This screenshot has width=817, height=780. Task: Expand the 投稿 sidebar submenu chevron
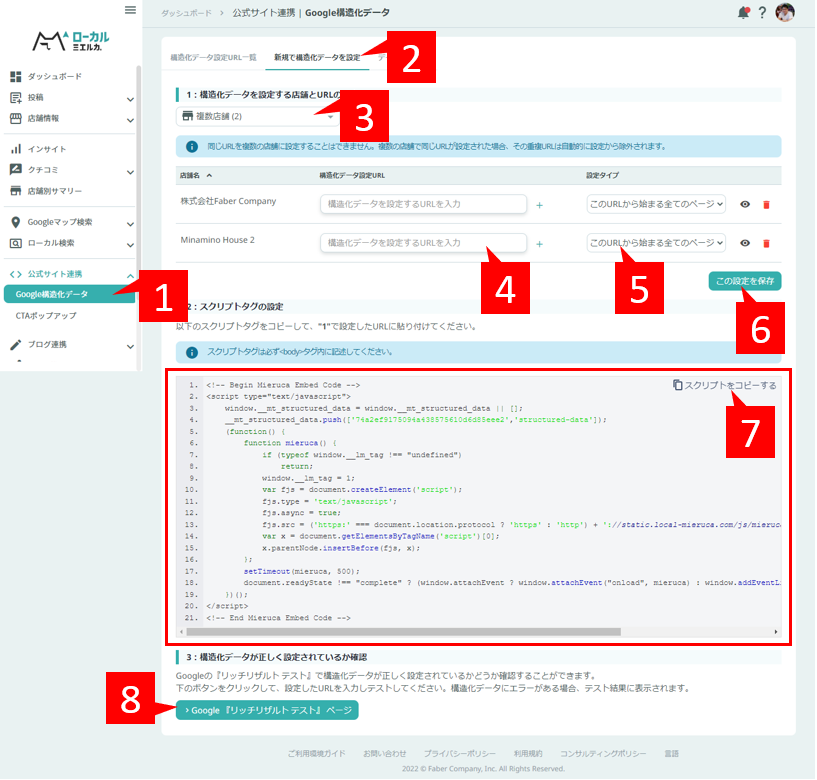(x=130, y=99)
